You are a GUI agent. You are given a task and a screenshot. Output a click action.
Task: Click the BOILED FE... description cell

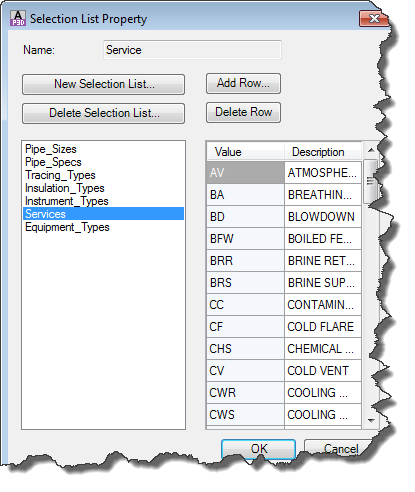coord(323,239)
